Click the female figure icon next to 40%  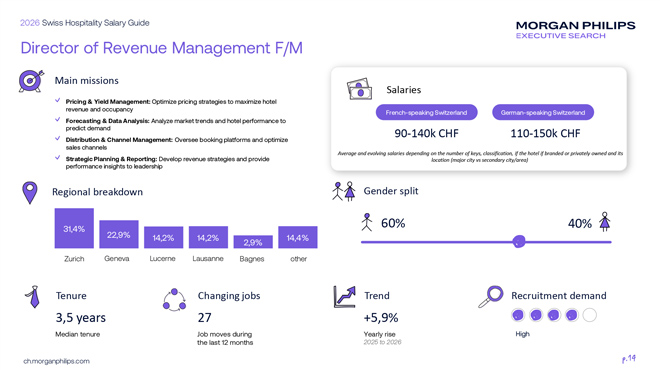pos(605,222)
